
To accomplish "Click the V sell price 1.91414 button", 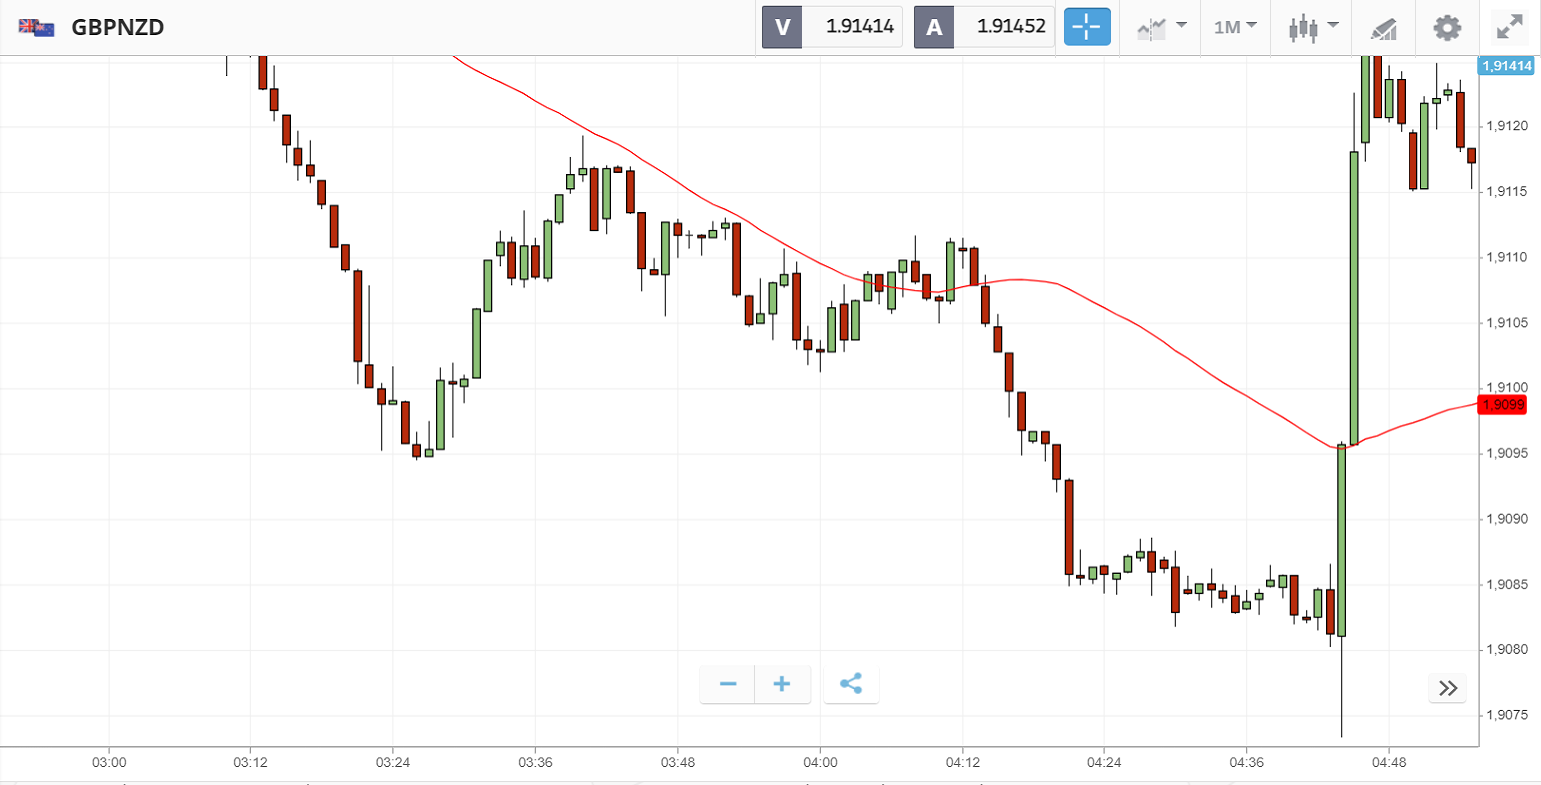I will click(832, 27).
